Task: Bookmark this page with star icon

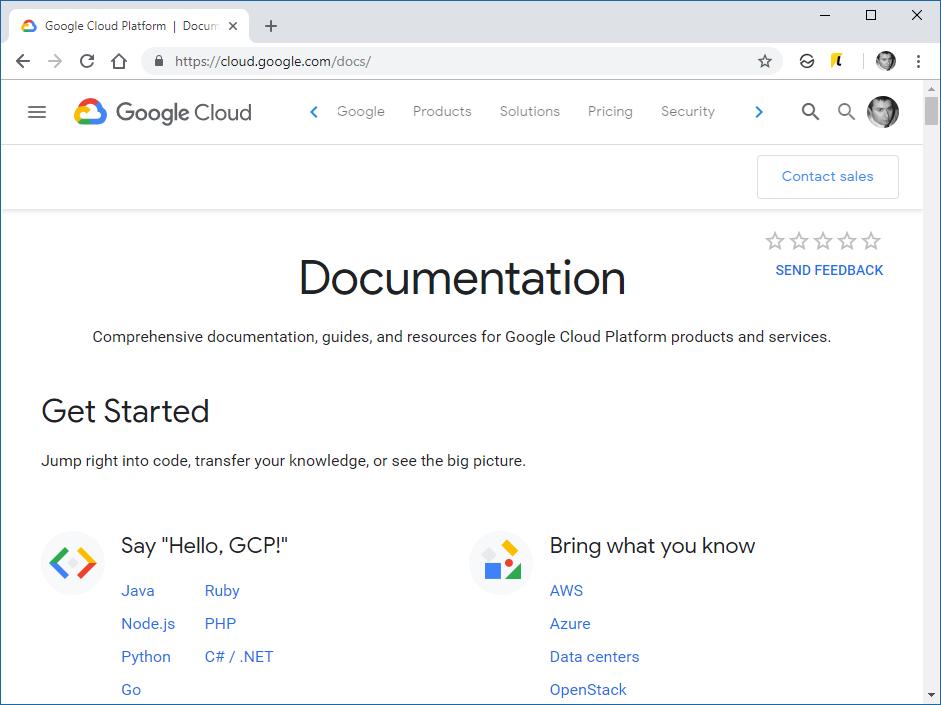Action: pos(765,61)
